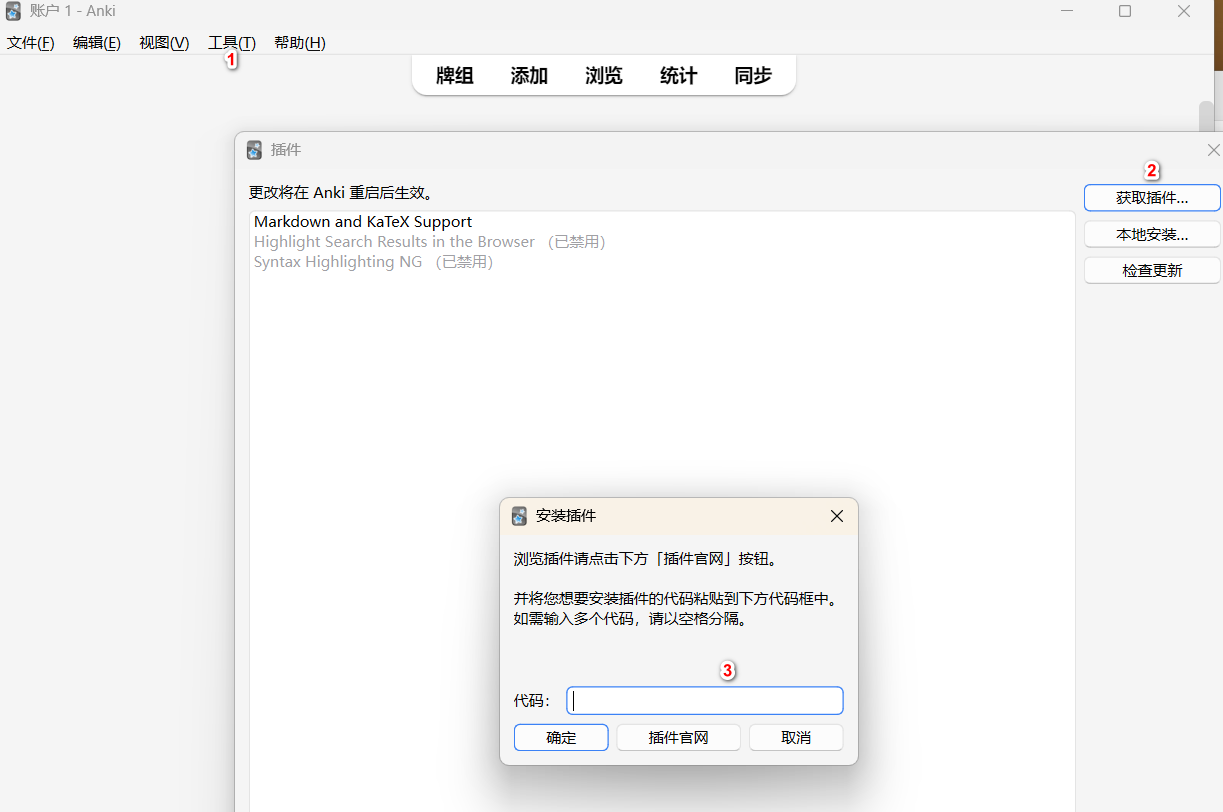1223x812 pixels.
Task: Click the 检查更新 button
Action: point(1152,271)
